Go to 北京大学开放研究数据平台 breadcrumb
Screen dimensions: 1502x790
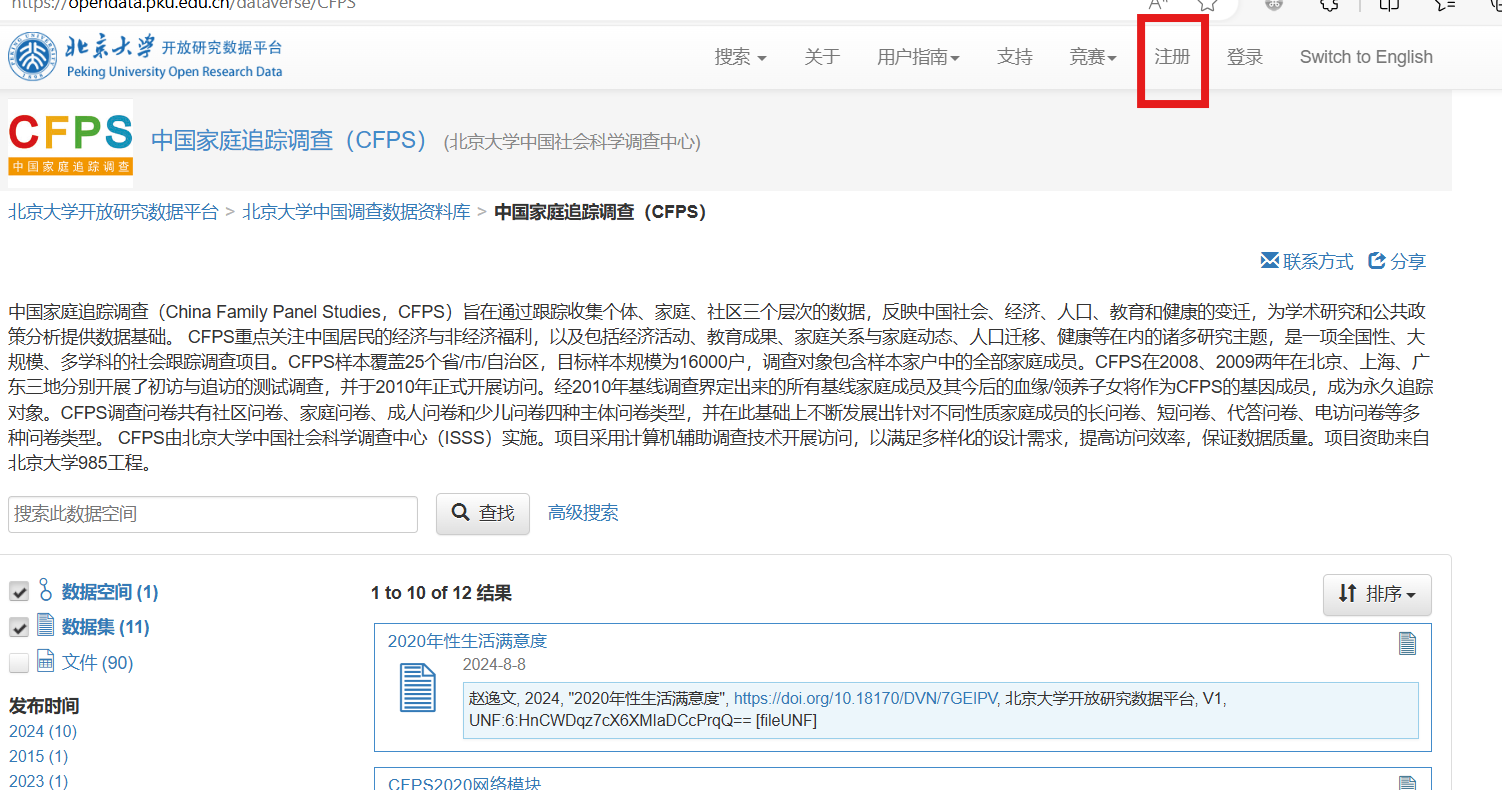113,212
